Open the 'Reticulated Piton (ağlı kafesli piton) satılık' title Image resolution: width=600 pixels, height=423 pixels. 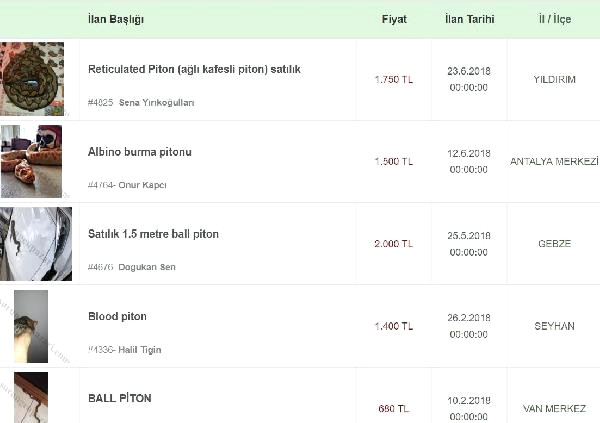point(194,70)
